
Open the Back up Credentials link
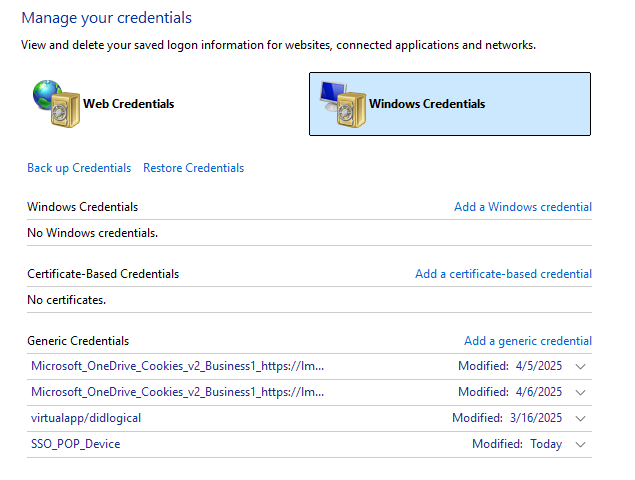79,168
